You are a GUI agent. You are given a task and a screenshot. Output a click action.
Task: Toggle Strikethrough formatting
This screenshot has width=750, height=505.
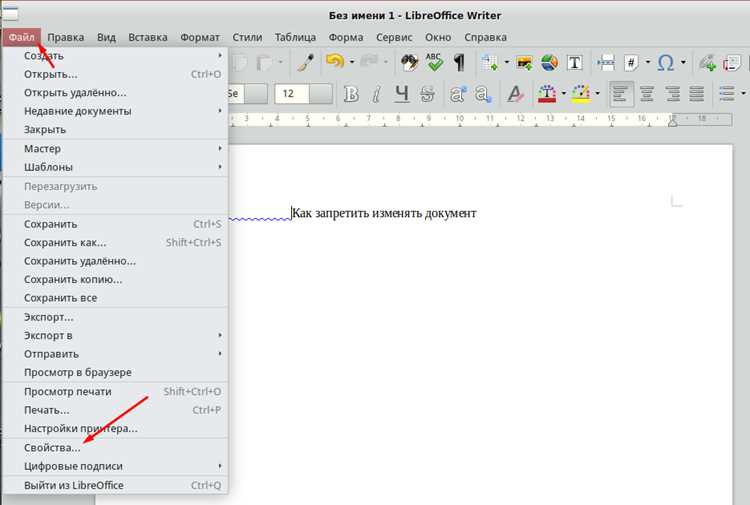tap(427, 94)
